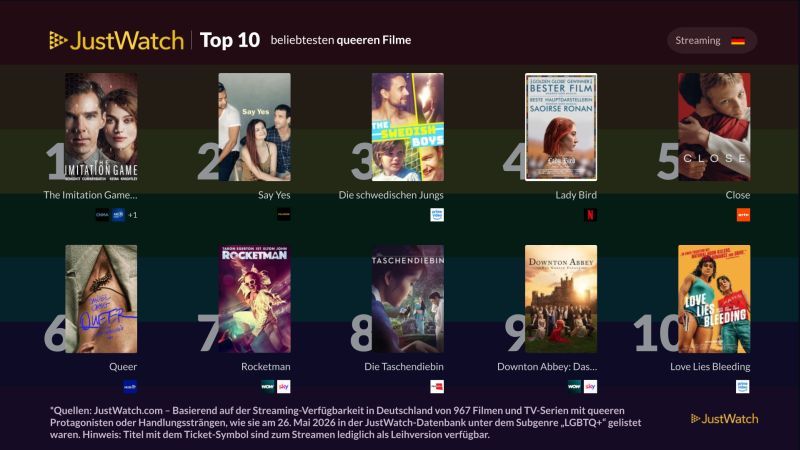
Task: Click the Sky icon under Downton Abbey
Action: [x=590, y=387]
